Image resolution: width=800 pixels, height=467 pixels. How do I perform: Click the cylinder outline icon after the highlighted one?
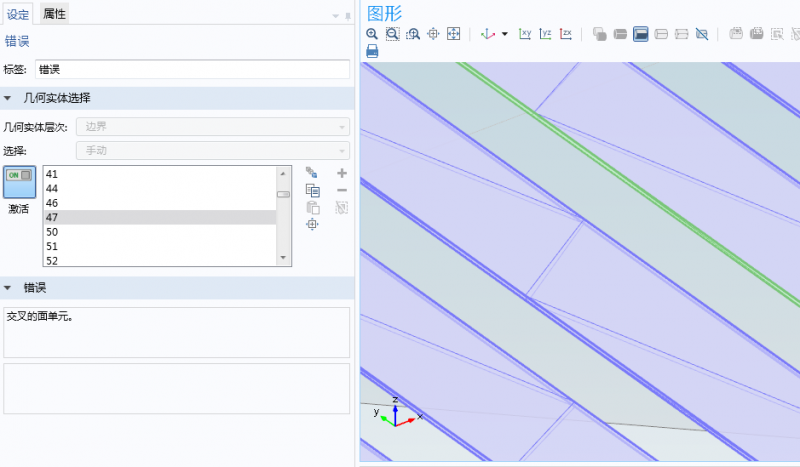pos(661,34)
